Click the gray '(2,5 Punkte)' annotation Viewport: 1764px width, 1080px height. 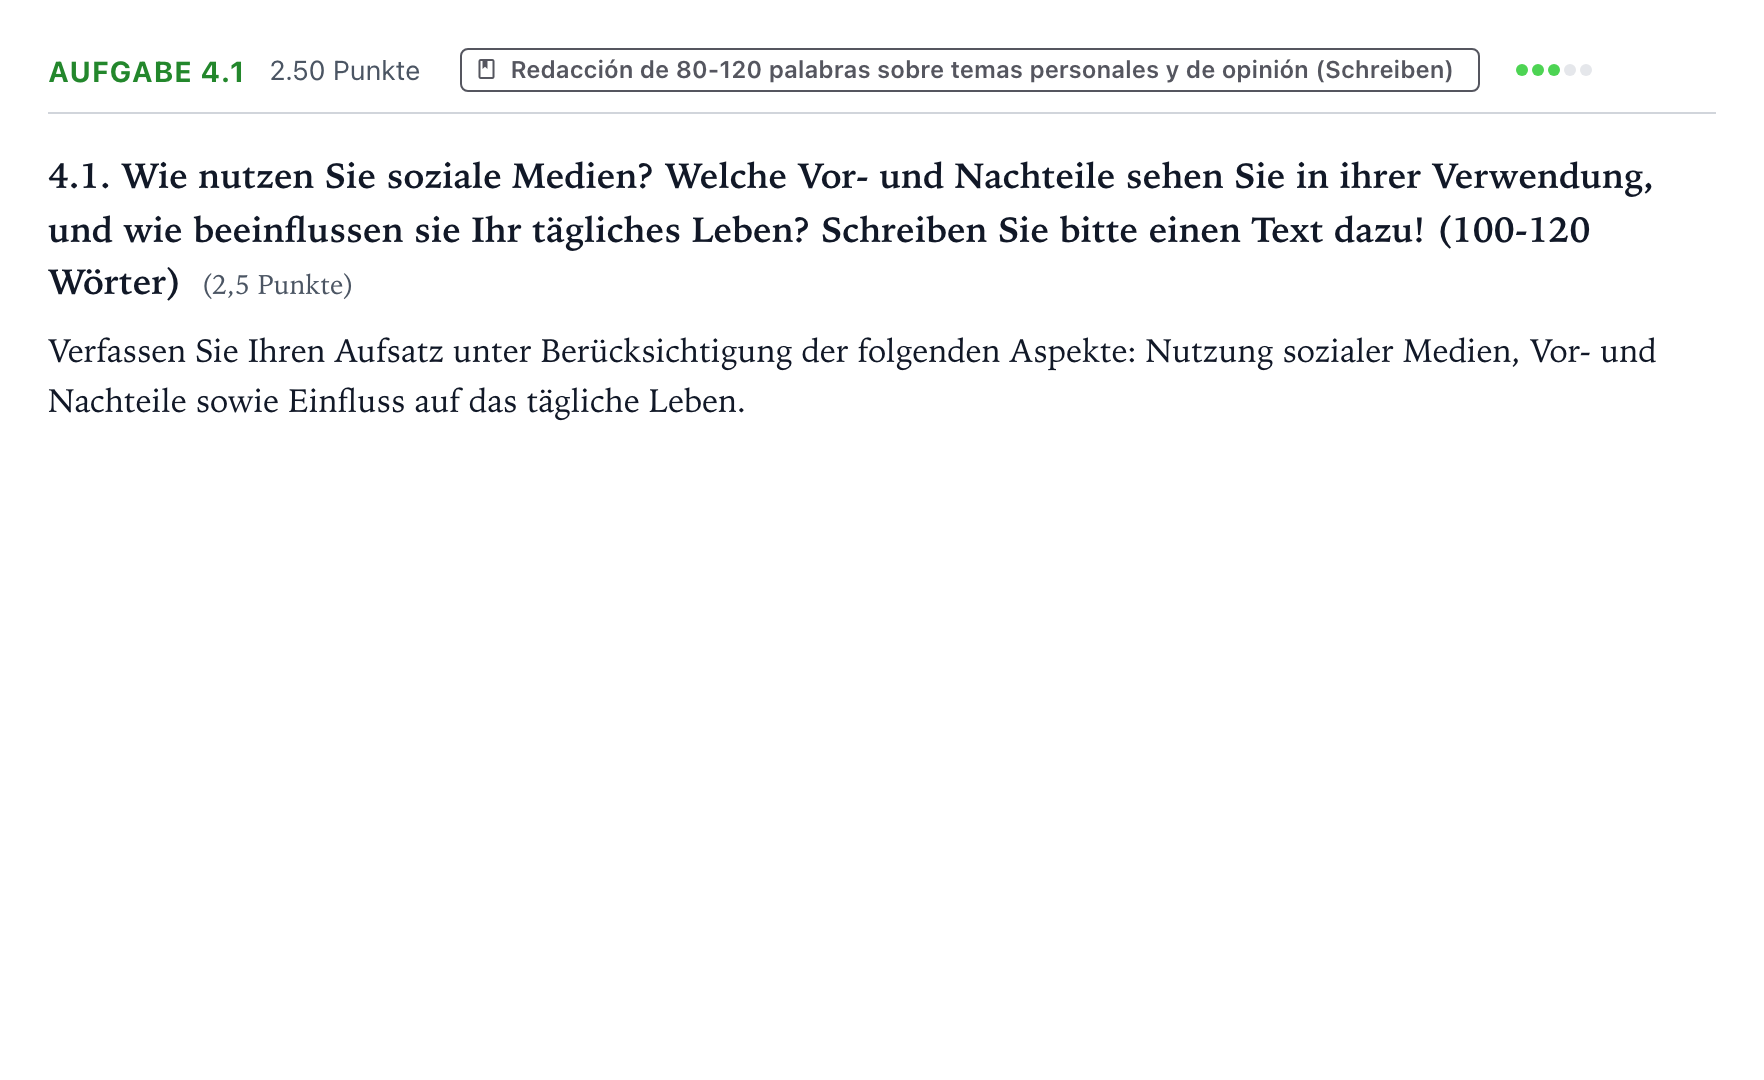[277, 286]
